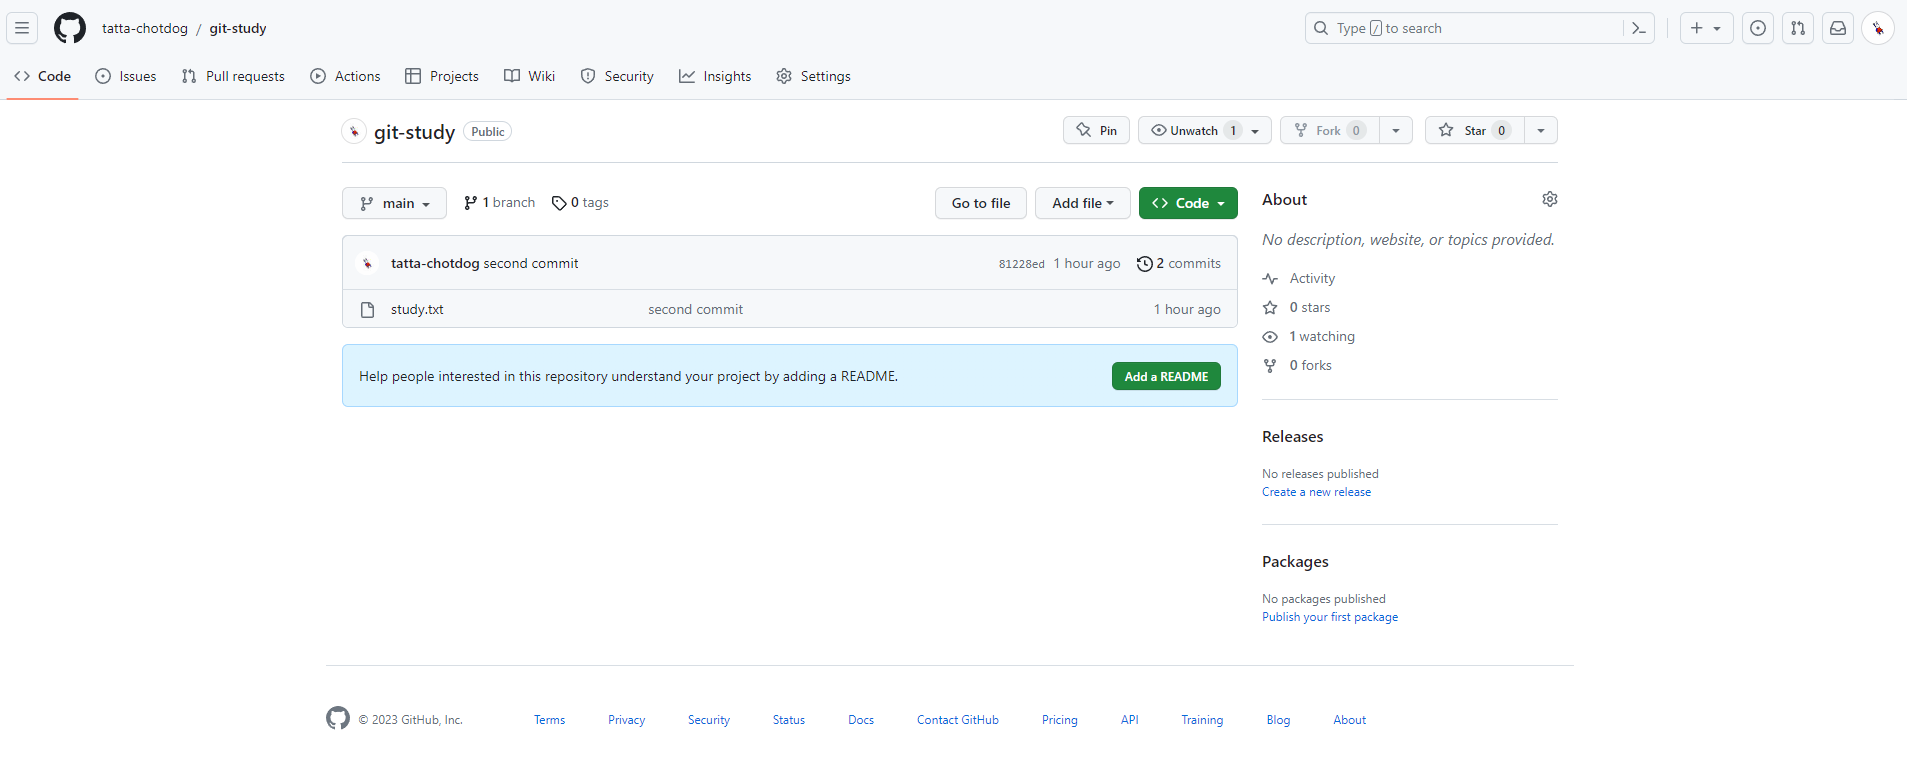Image resolution: width=1907 pixels, height=766 pixels.
Task: Open the notifications inbox icon
Action: pyautogui.click(x=1838, y=28)
